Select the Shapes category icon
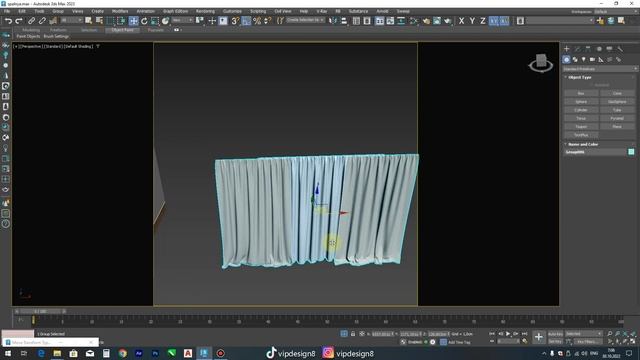Viewport: 640px width, 360px height. (x=575, y=60)
